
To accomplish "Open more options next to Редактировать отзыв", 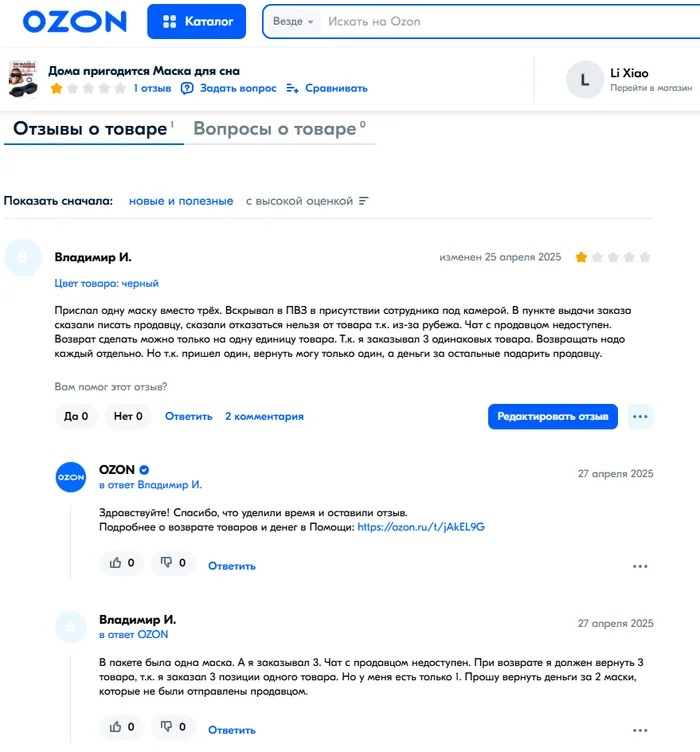I will pos(641,416).
